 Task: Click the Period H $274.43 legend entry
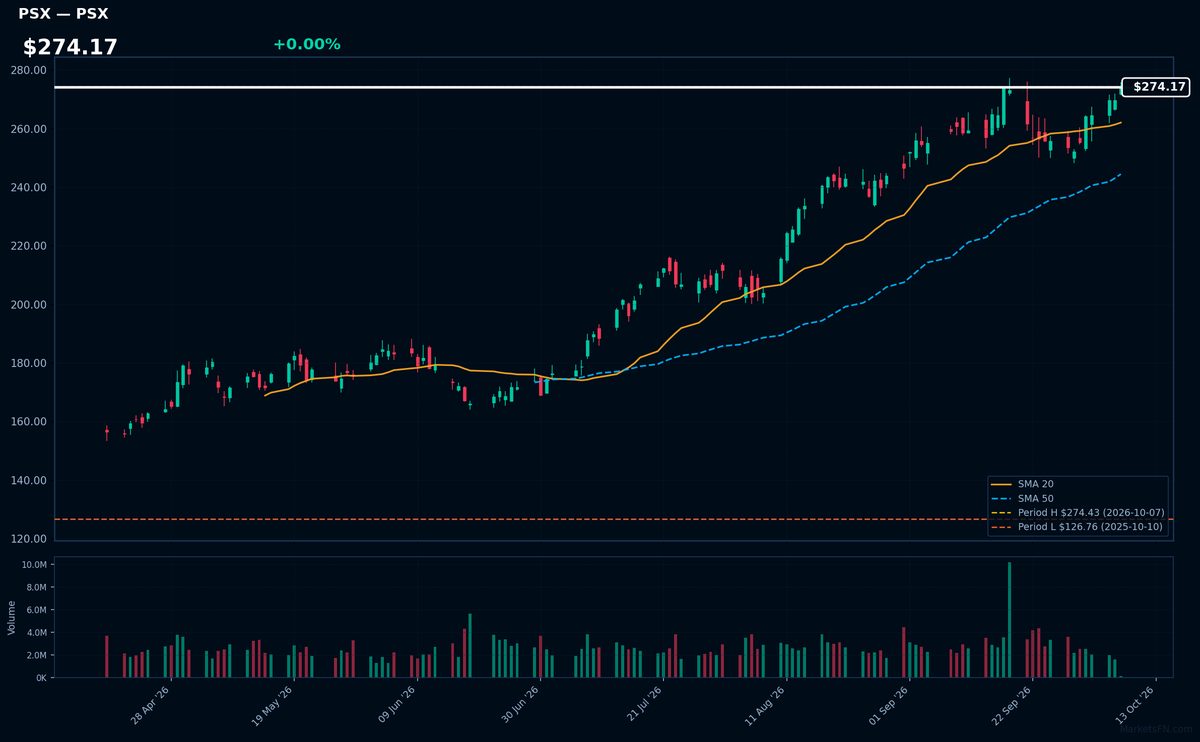click(x=1078, y=512)
